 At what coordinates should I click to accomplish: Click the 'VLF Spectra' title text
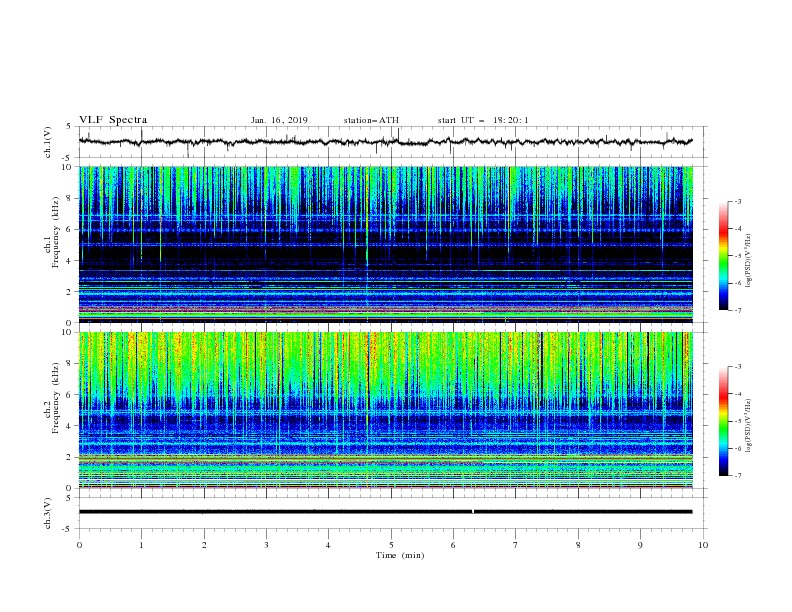113,120
